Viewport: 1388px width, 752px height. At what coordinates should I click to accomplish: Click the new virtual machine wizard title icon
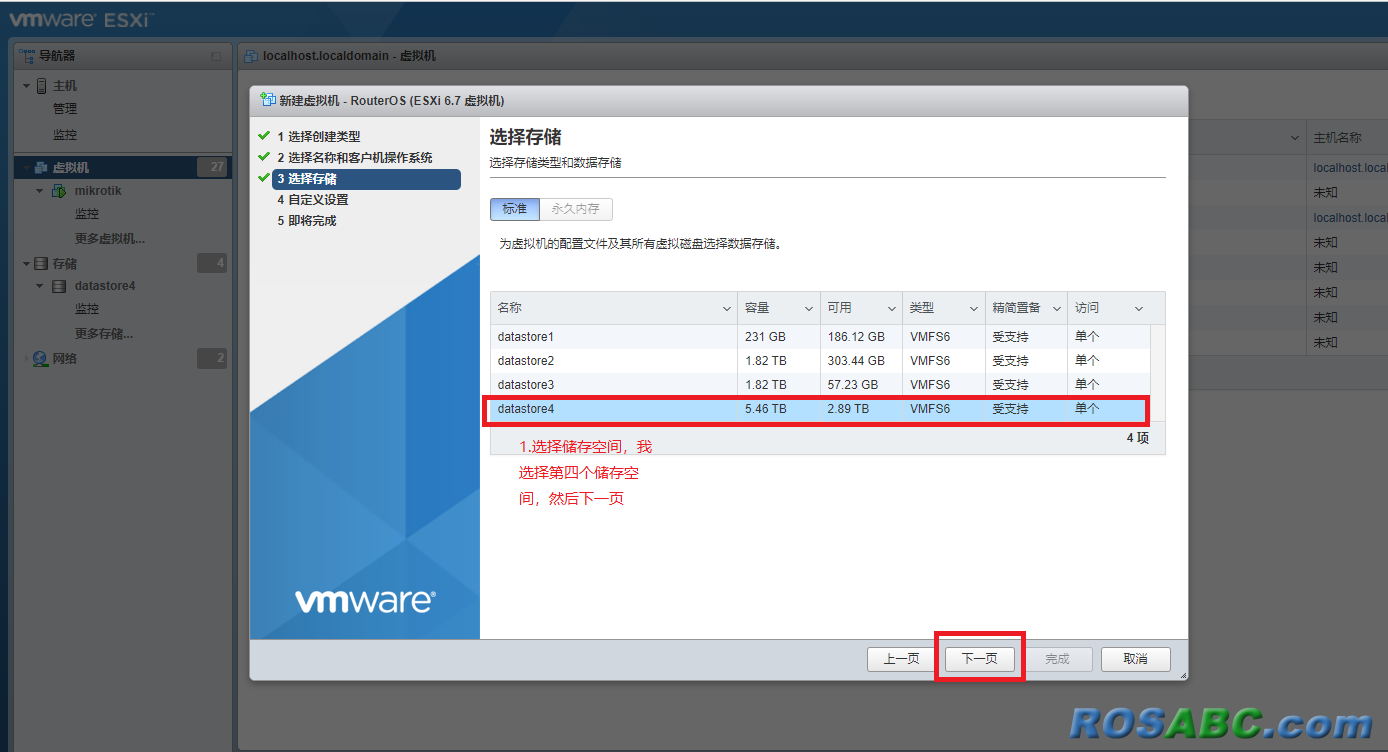[x=267, y=100]
